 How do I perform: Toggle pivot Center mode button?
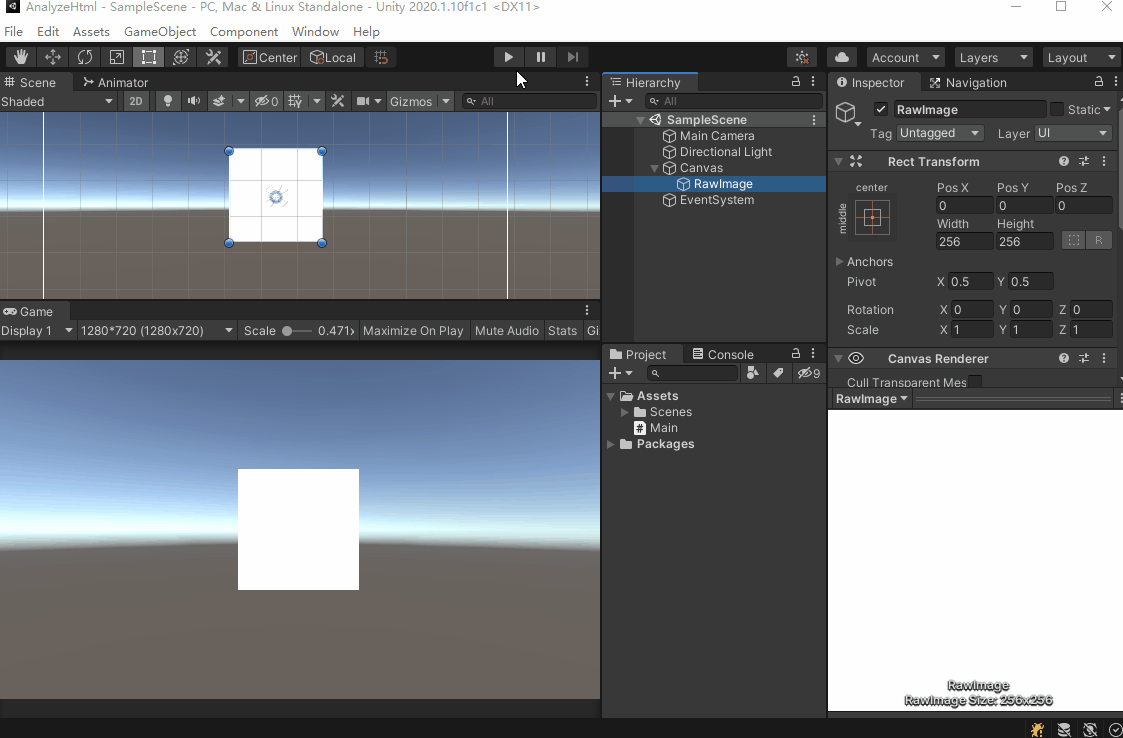tap(270, 57)
